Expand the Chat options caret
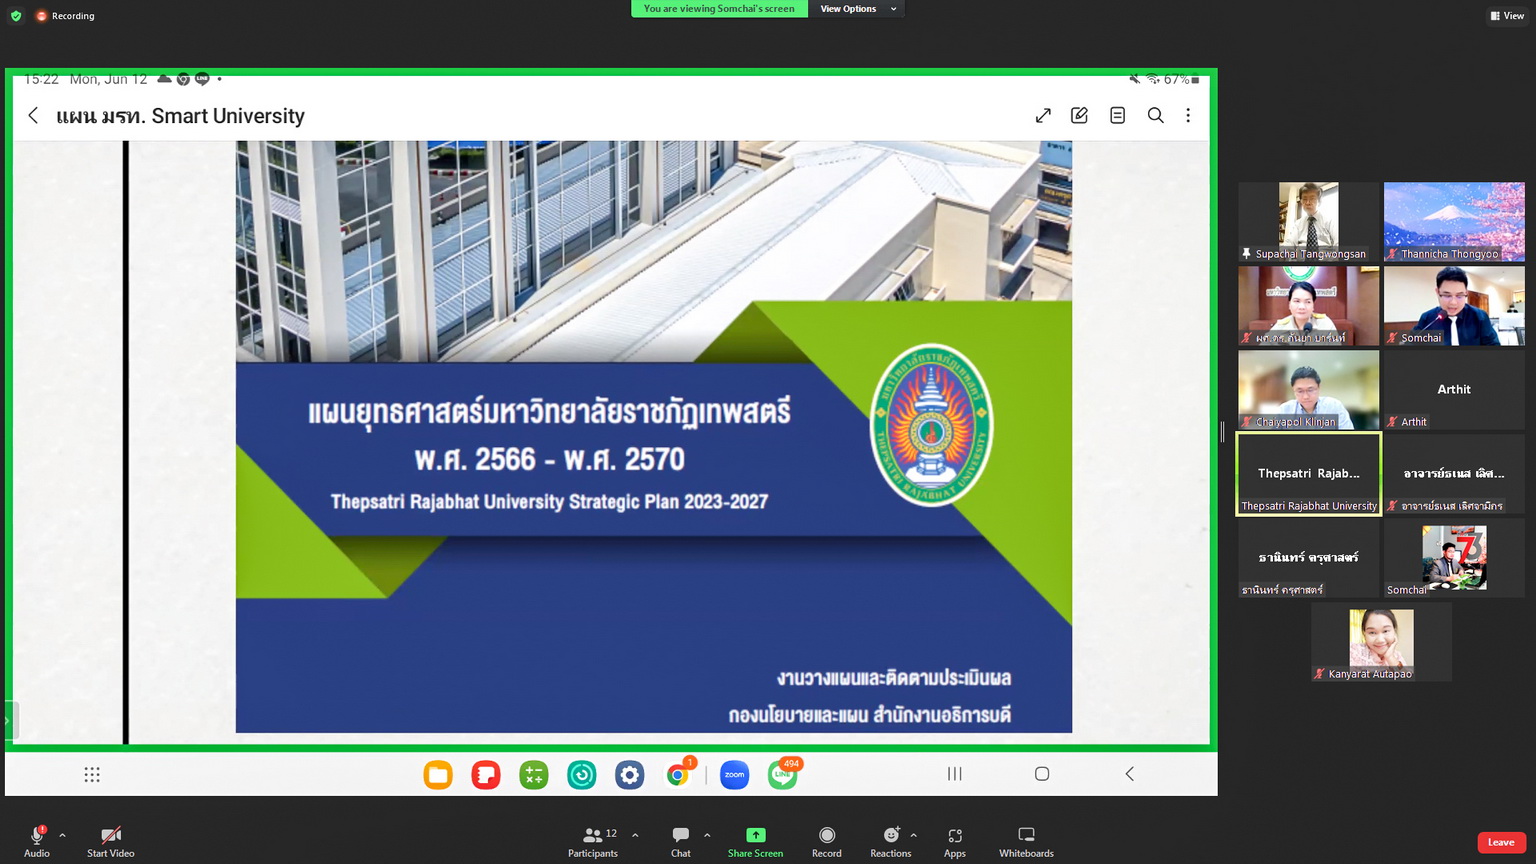The image size is (1536, 864). pos(707,835)
